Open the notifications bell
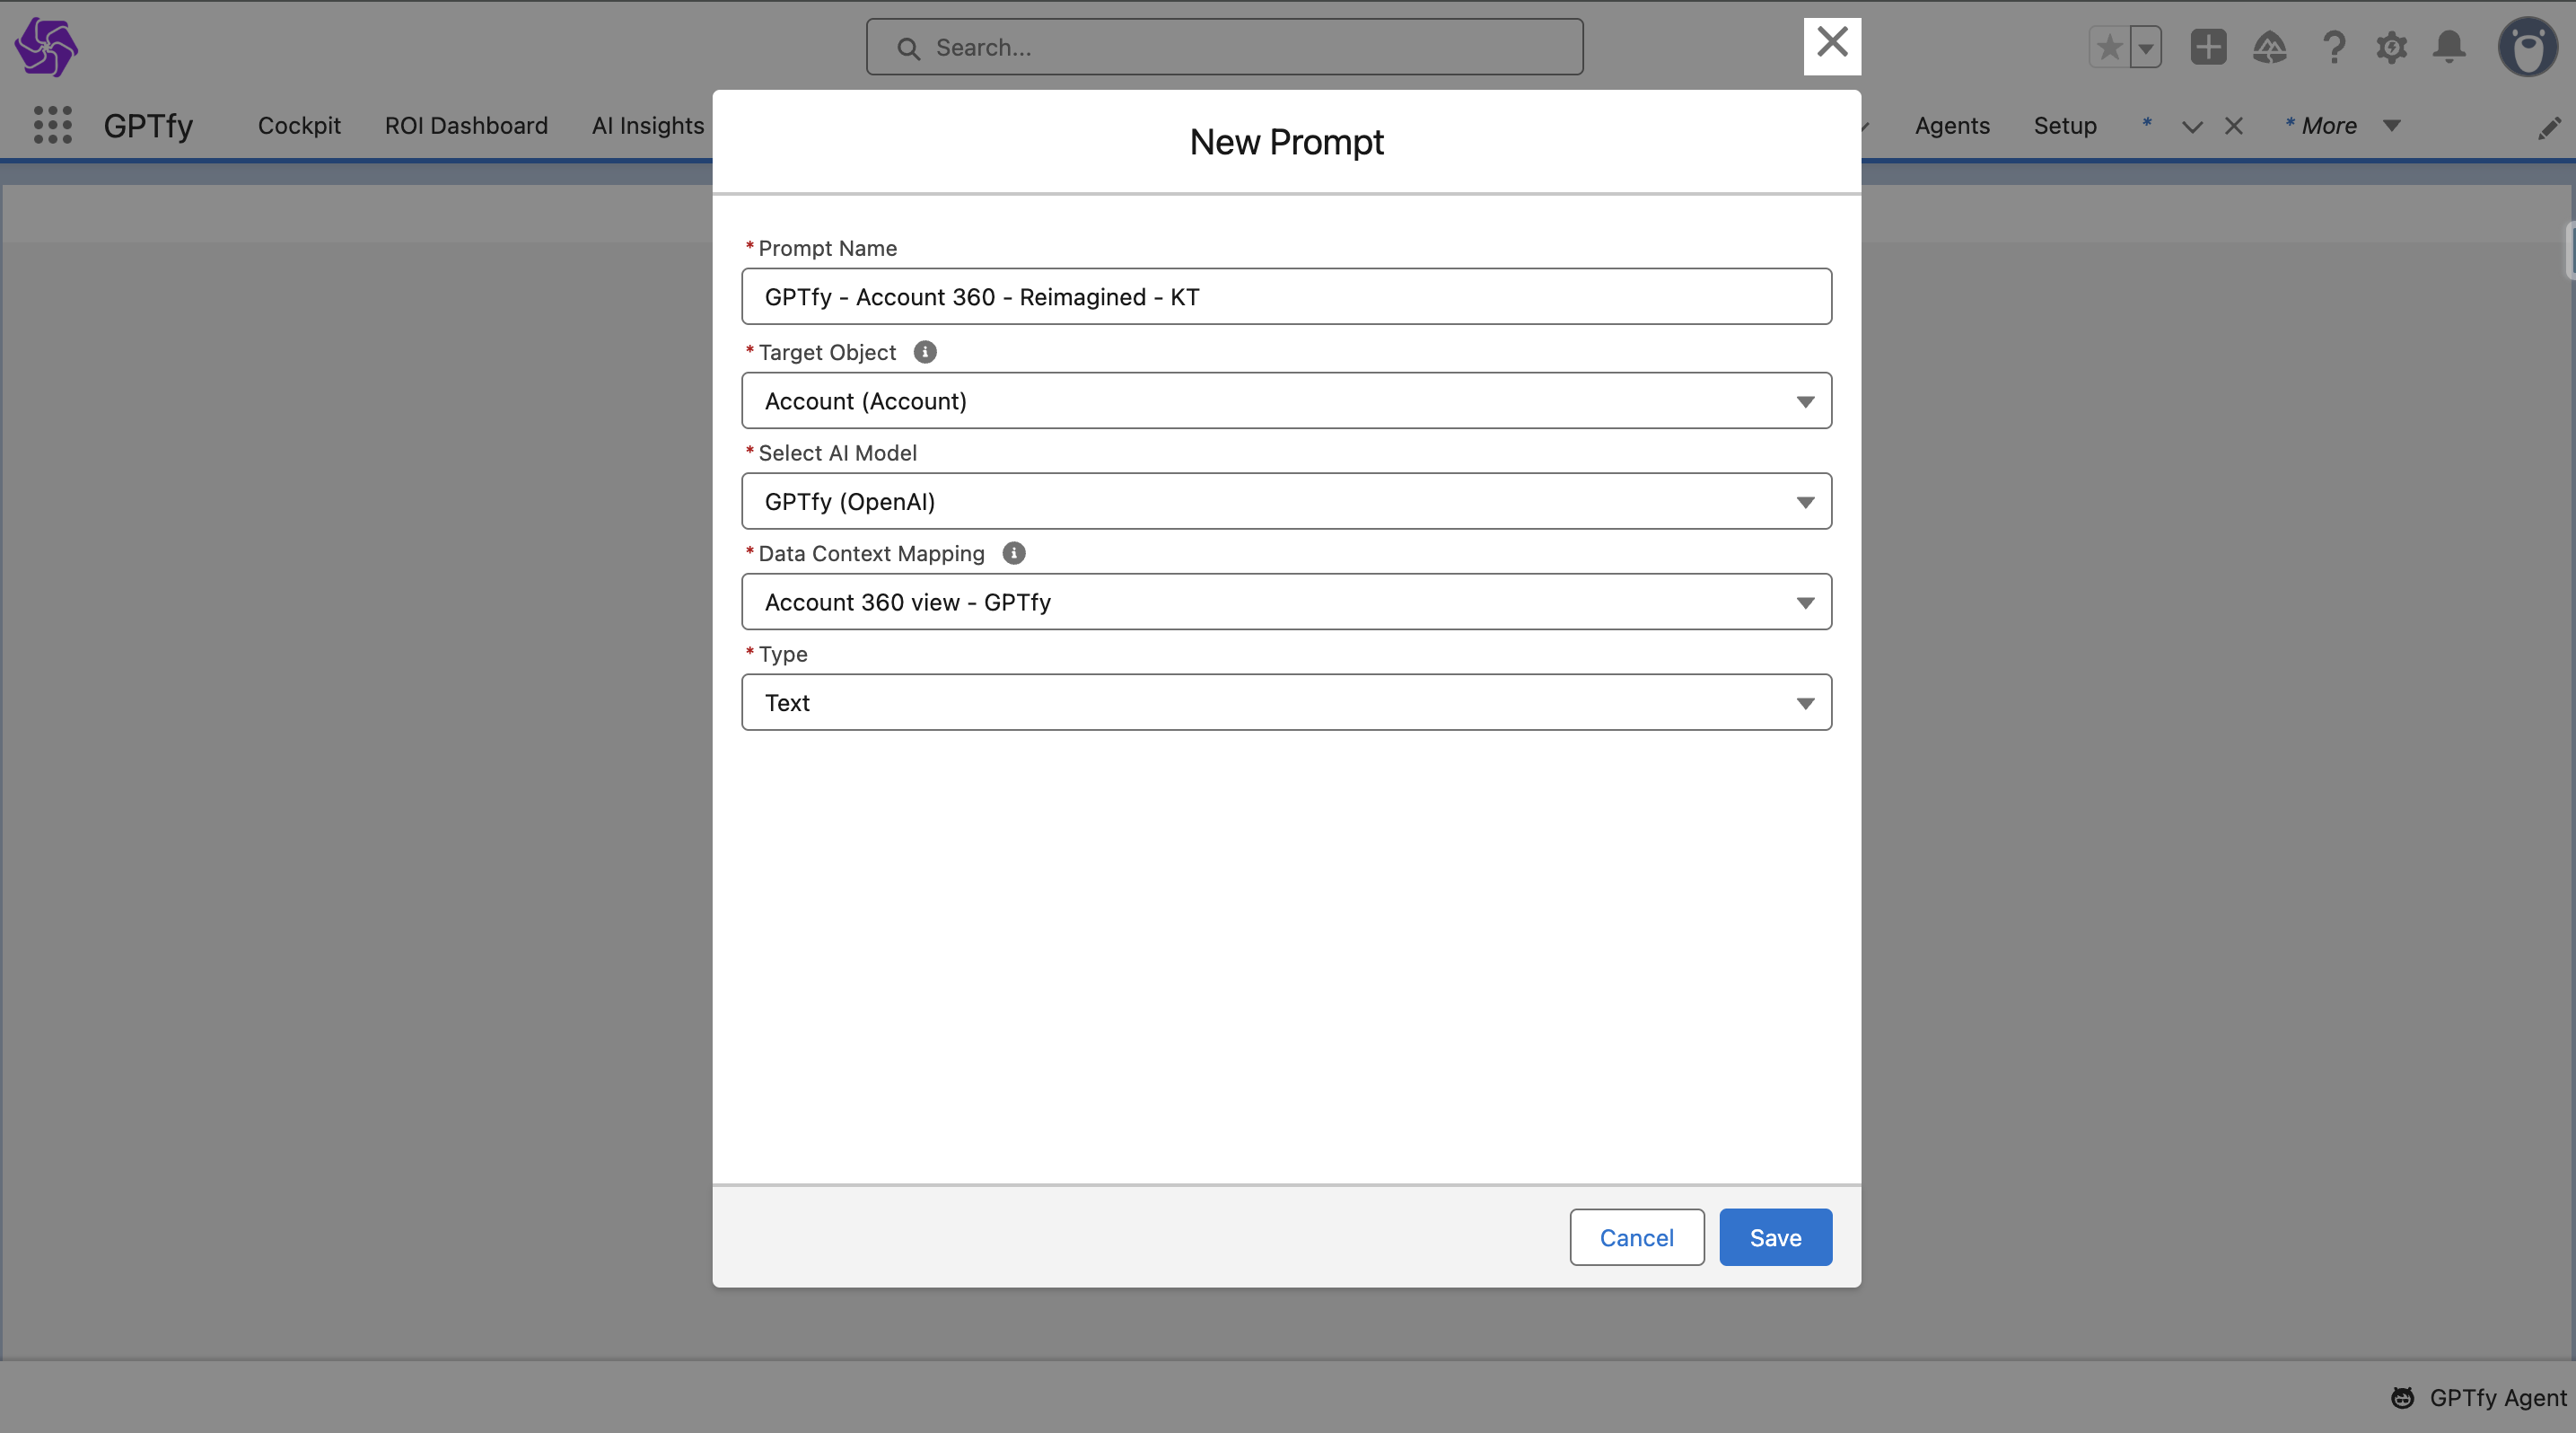This screenshot has height=1433, width=2576. (x=2449, y=47)
